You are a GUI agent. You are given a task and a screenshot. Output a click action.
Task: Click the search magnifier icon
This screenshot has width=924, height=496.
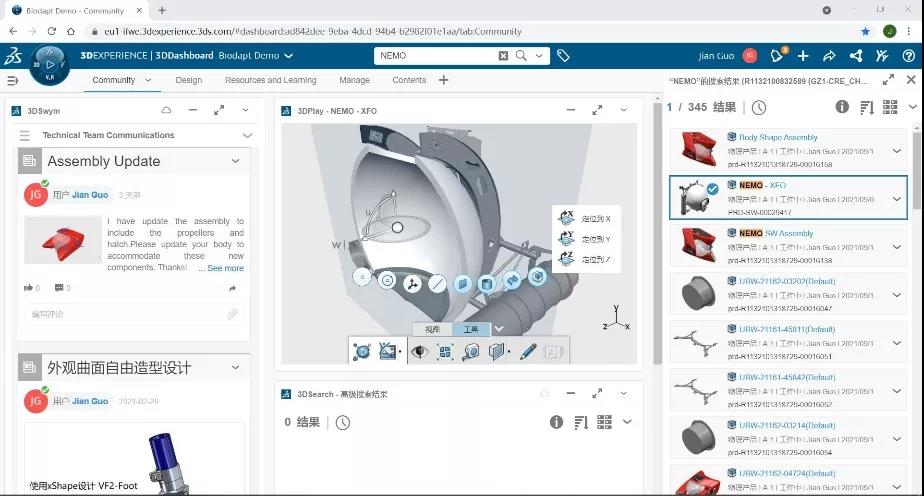(521, 55)
